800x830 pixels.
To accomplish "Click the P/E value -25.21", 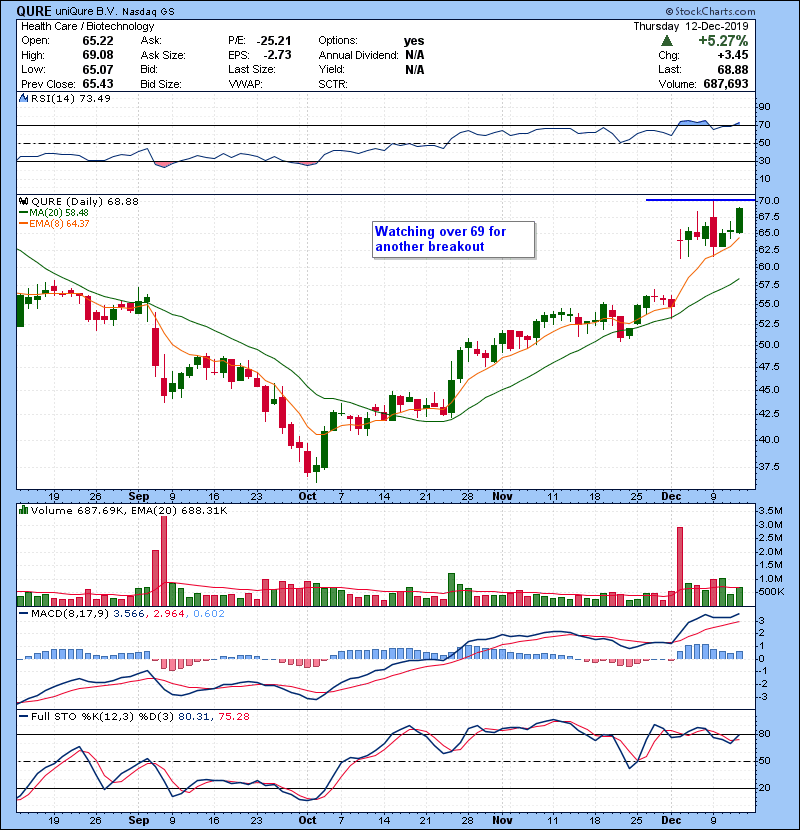I will point(274,41).
